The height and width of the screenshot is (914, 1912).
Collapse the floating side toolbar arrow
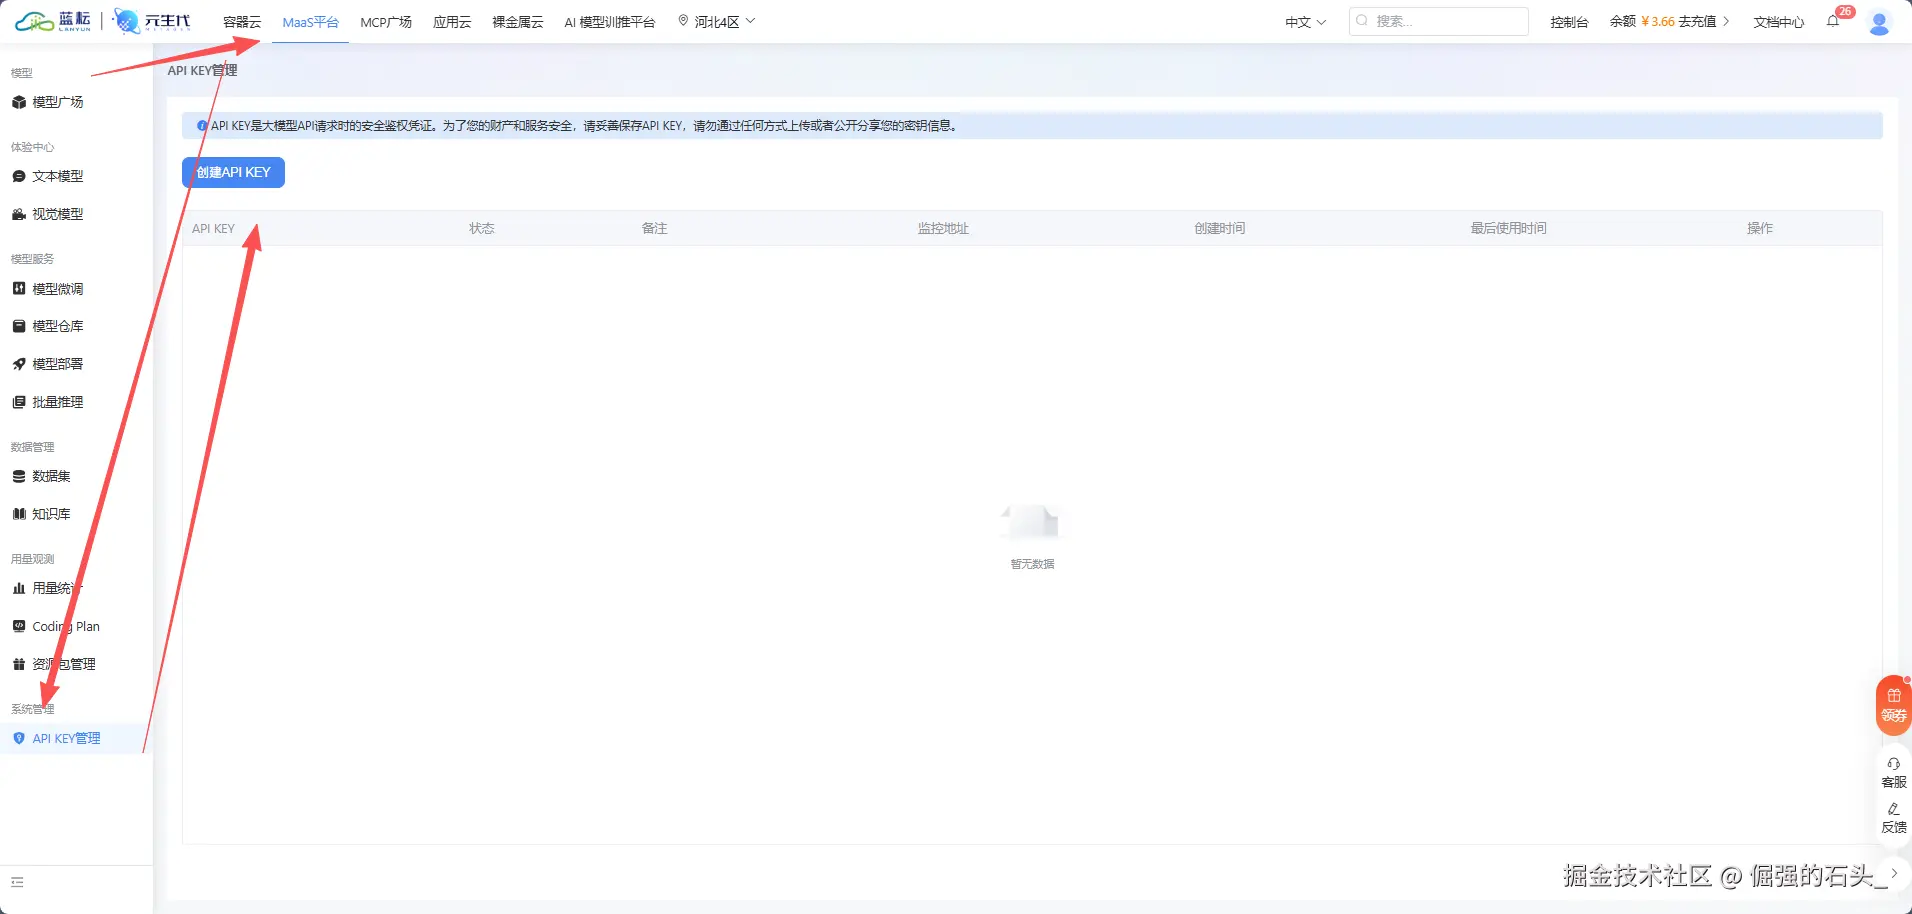coord(1894,873)
